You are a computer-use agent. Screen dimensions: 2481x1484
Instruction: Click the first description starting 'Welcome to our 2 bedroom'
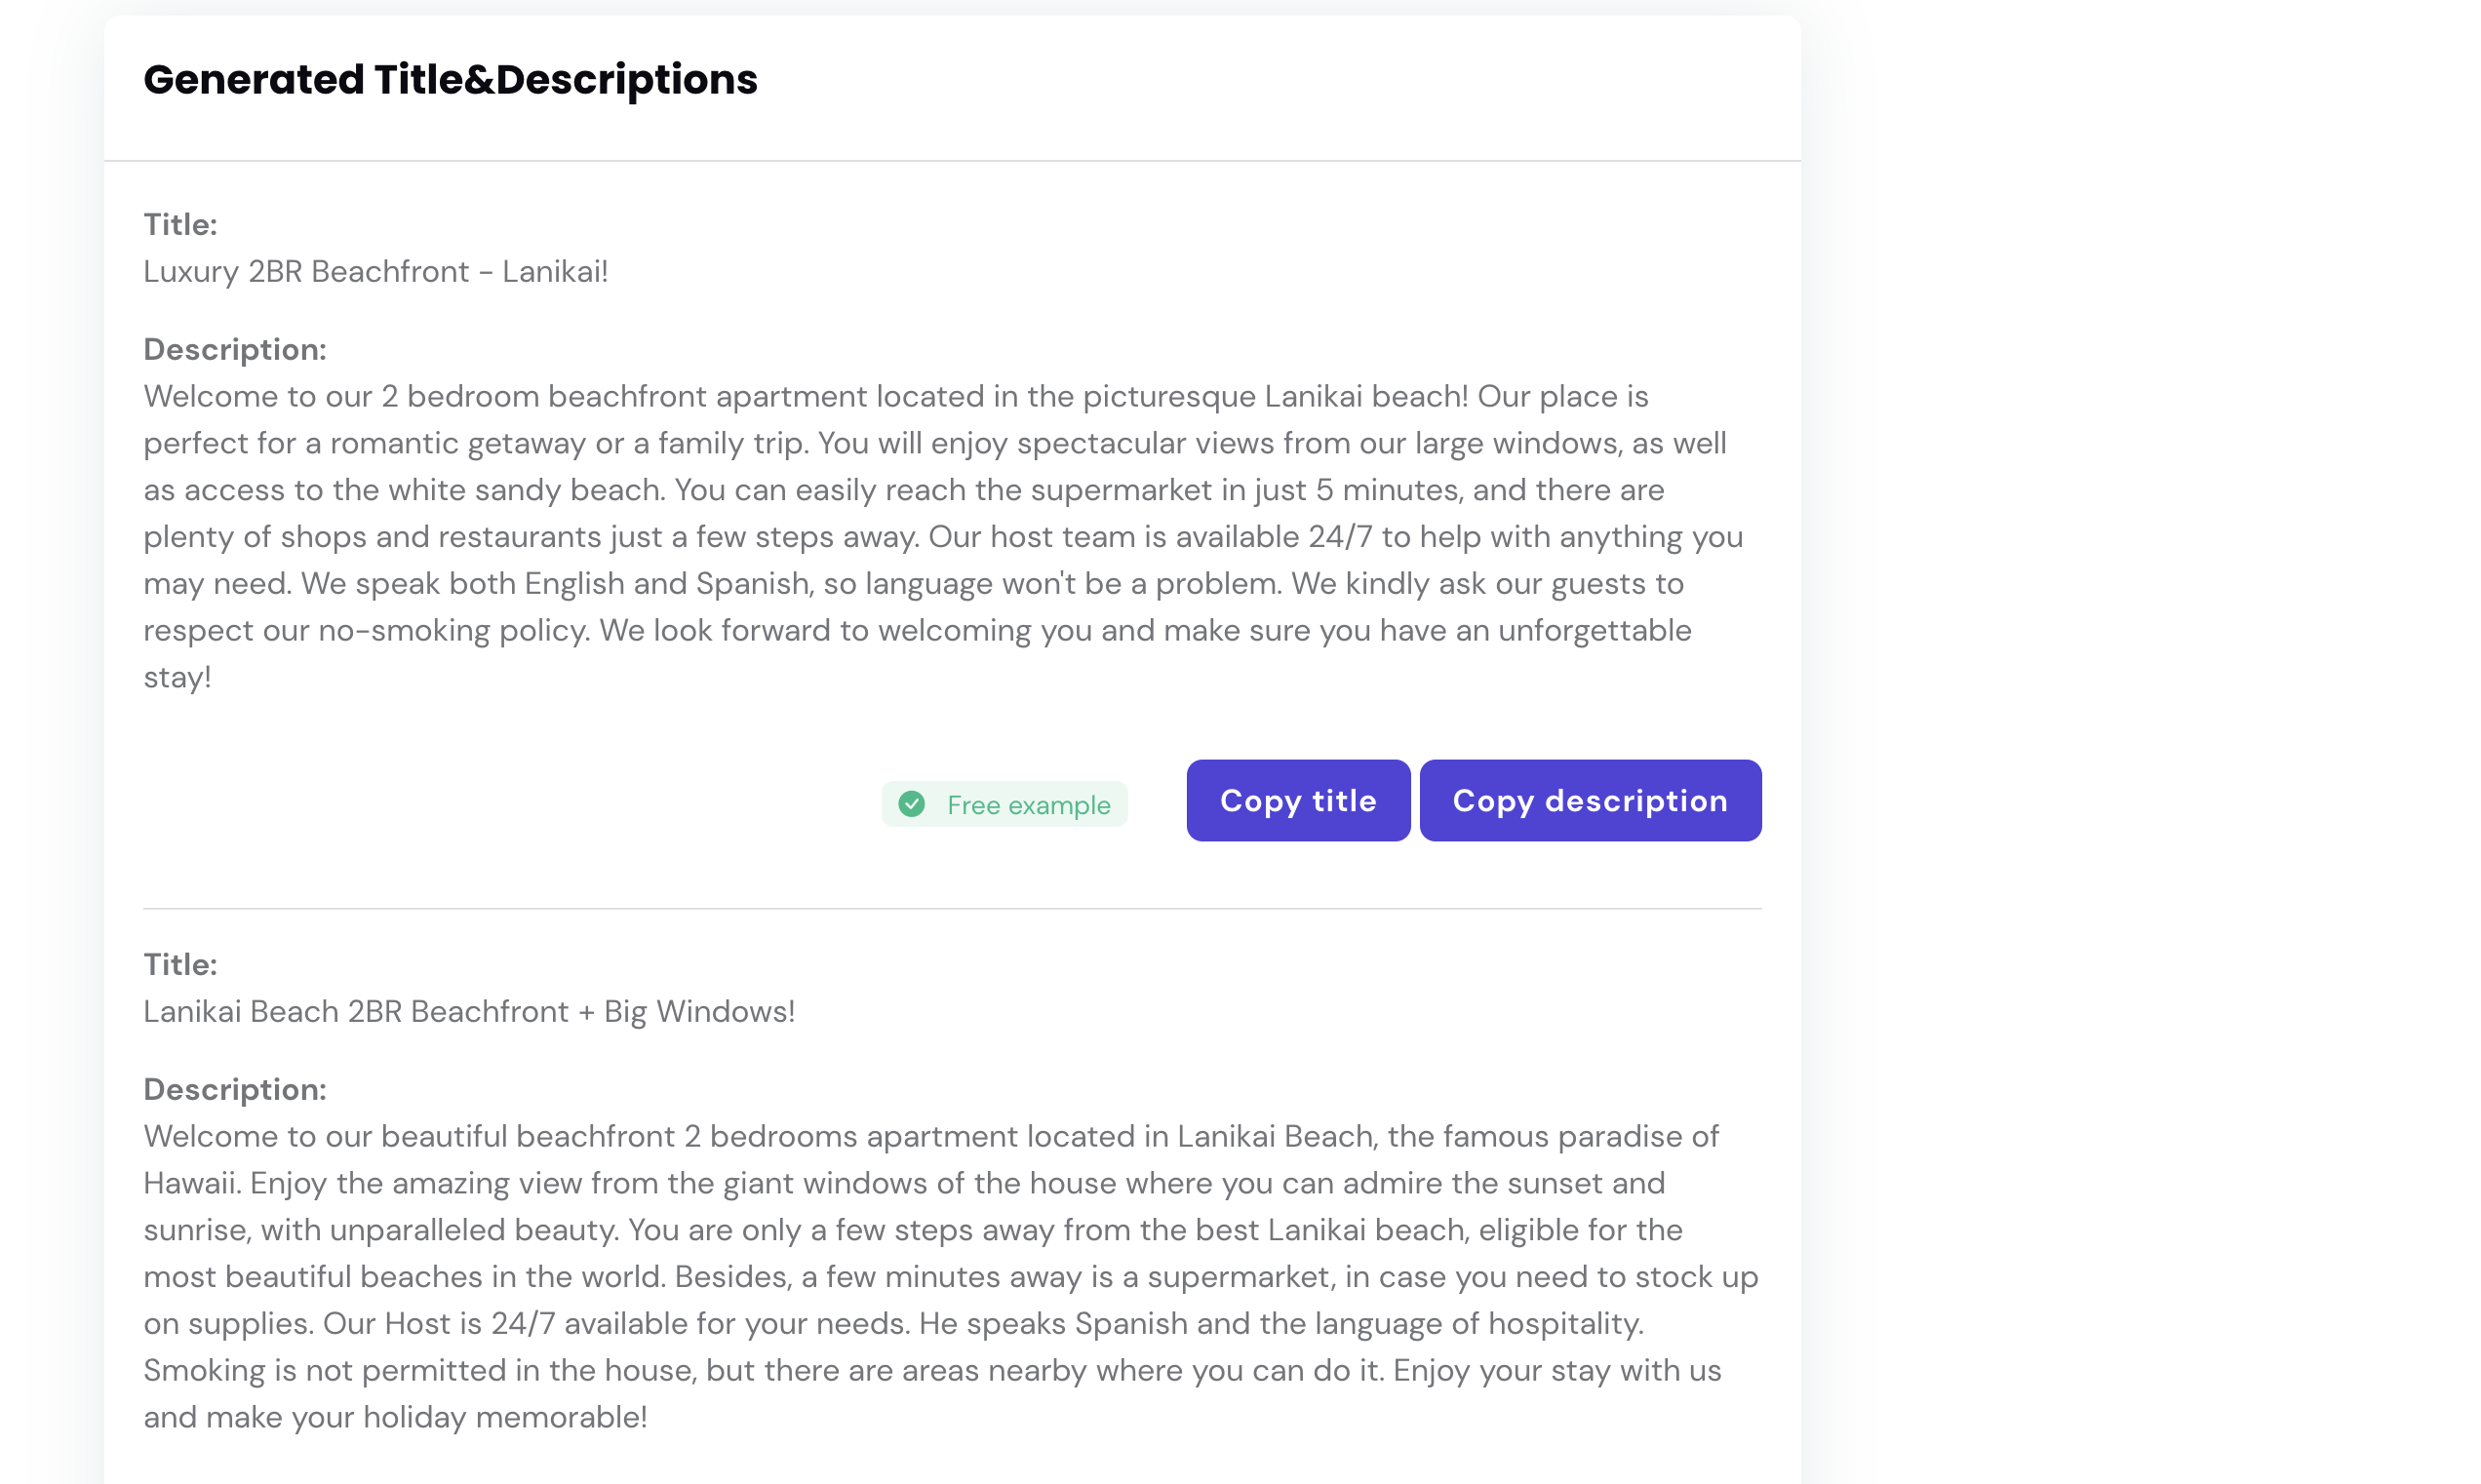[x=943, y=537]
